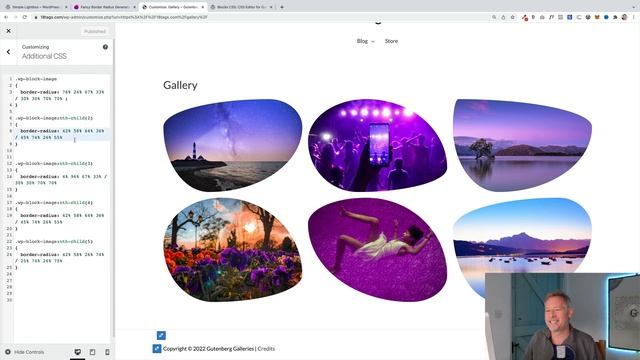Click the nth-child(4) selector line in CSS
Image resolution: width=640 pixels, height=360 pixels.
coord(54,202)
